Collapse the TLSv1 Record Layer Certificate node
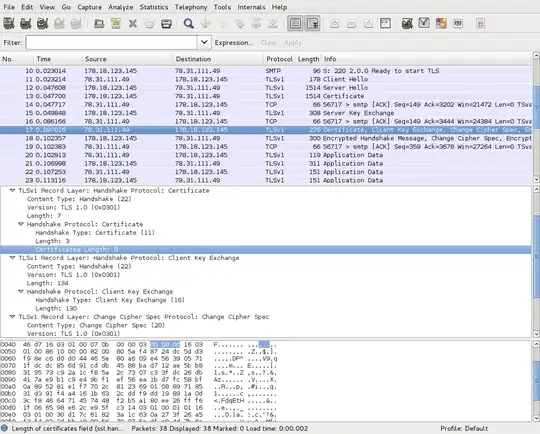540x434 pixels. click(12, 190)
